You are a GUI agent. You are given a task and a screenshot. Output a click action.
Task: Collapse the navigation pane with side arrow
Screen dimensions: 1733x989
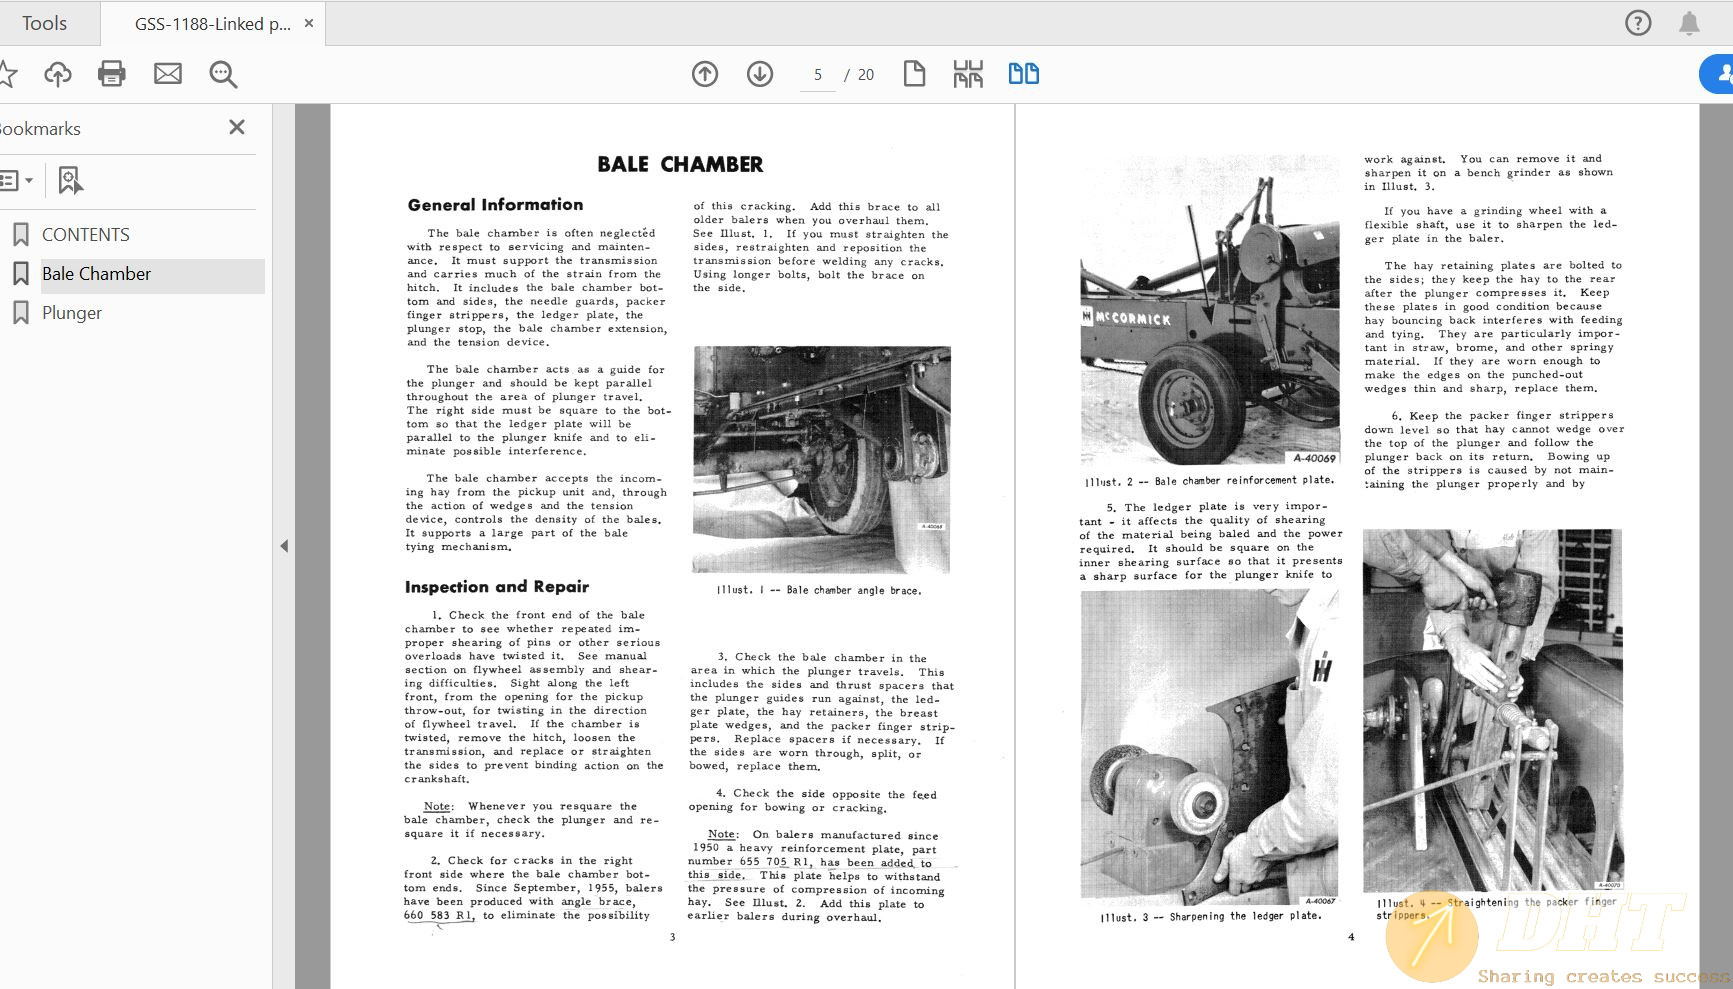click(x=284, y=546)
